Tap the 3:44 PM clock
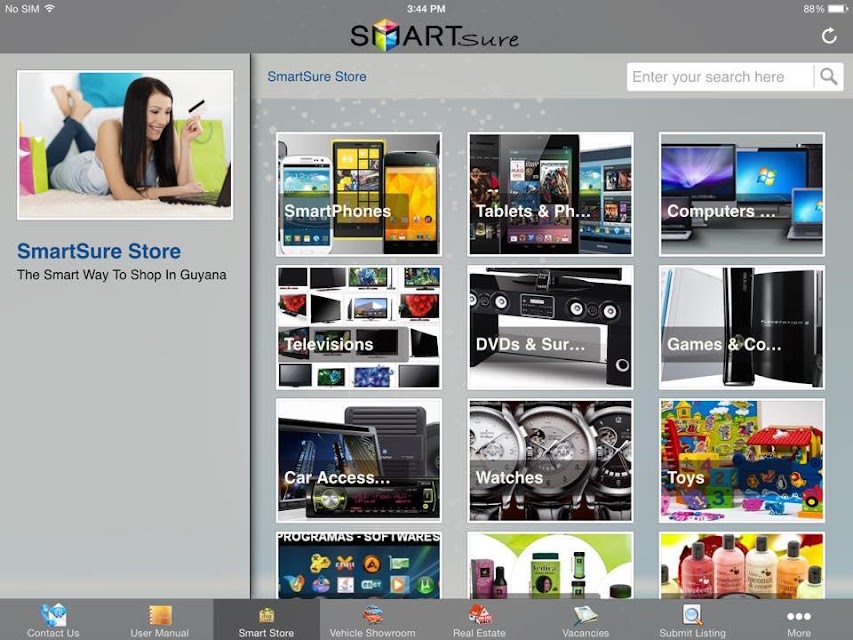This screenshot has width=853, height=640. [x=426, y=9]
